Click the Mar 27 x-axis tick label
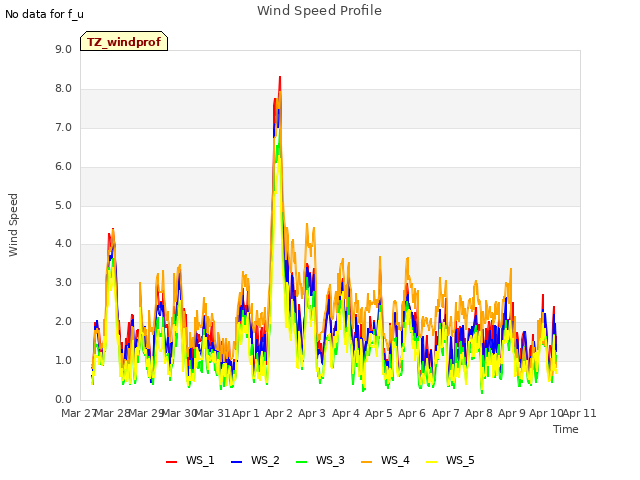 click(78, 413)
